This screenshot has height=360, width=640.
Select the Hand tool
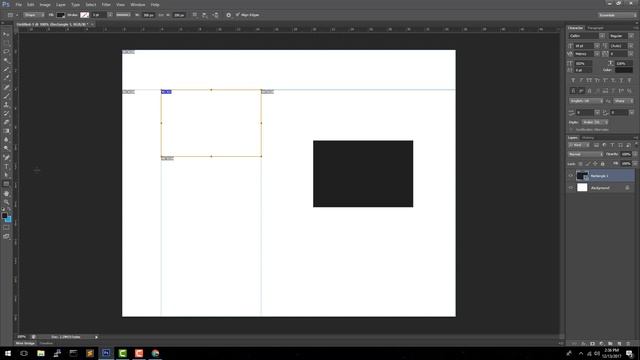point(6,193)
